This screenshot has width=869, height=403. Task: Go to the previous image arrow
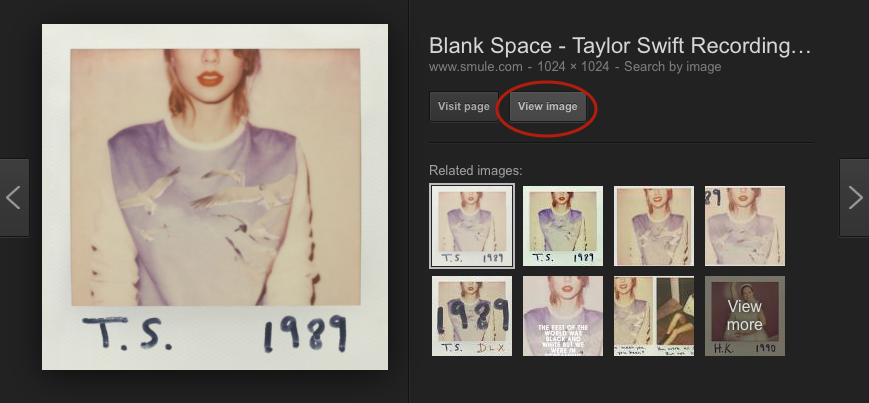[14, 198]
